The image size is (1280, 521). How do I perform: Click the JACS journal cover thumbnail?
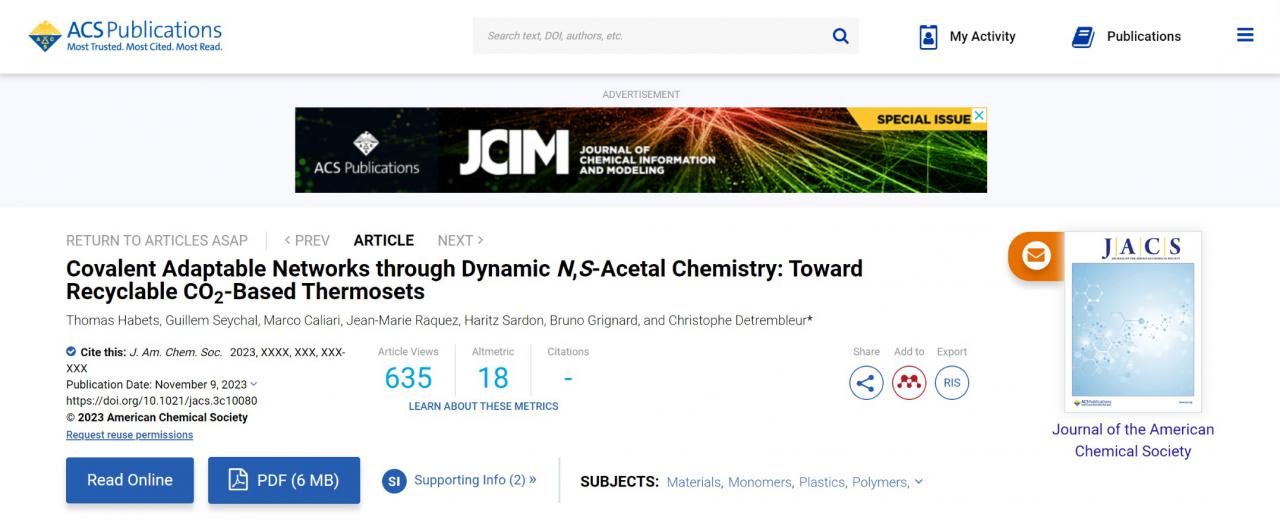tap(1132, 321)
